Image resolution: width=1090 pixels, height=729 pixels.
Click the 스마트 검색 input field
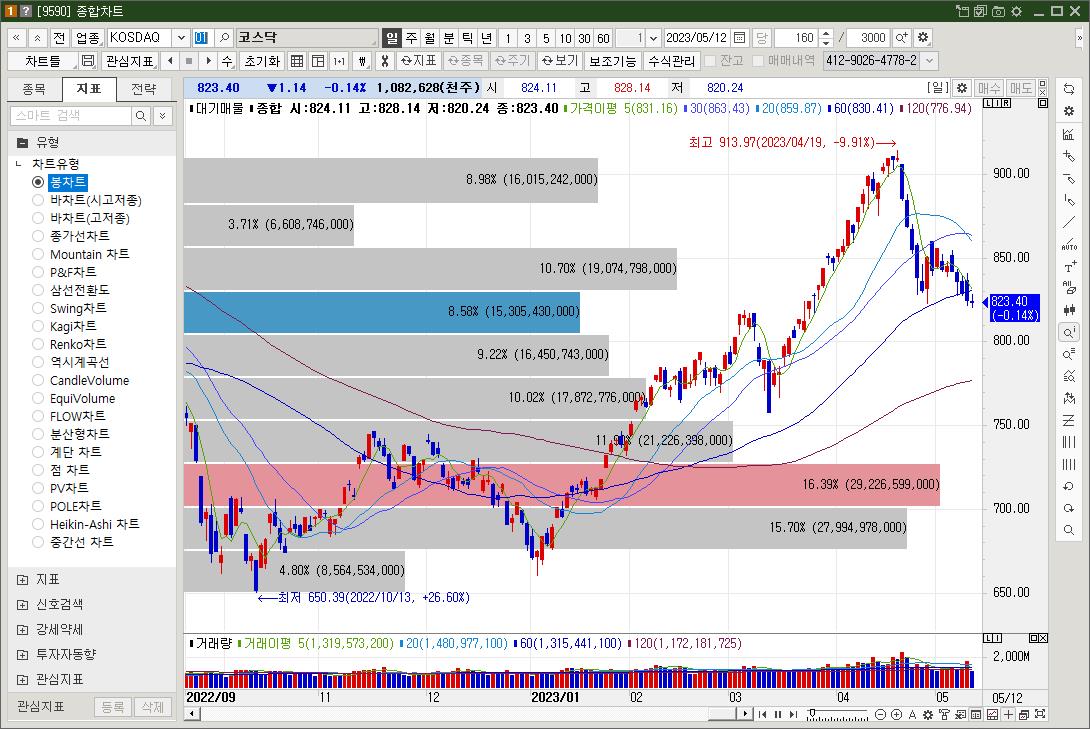71,116
